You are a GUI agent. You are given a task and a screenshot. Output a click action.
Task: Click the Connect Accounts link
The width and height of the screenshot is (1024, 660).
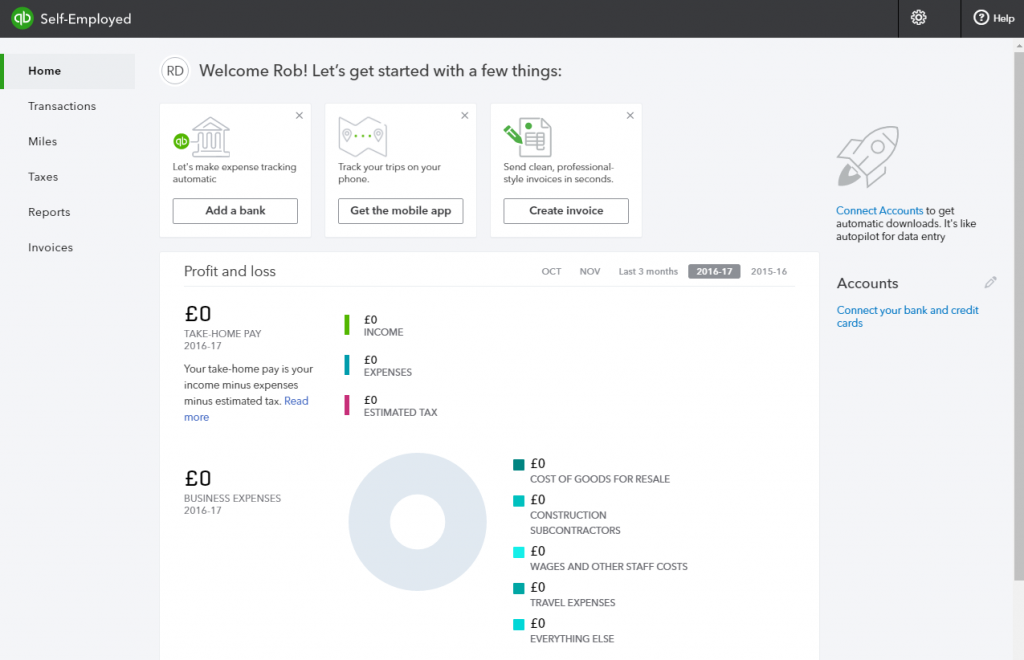coord(880,211)
